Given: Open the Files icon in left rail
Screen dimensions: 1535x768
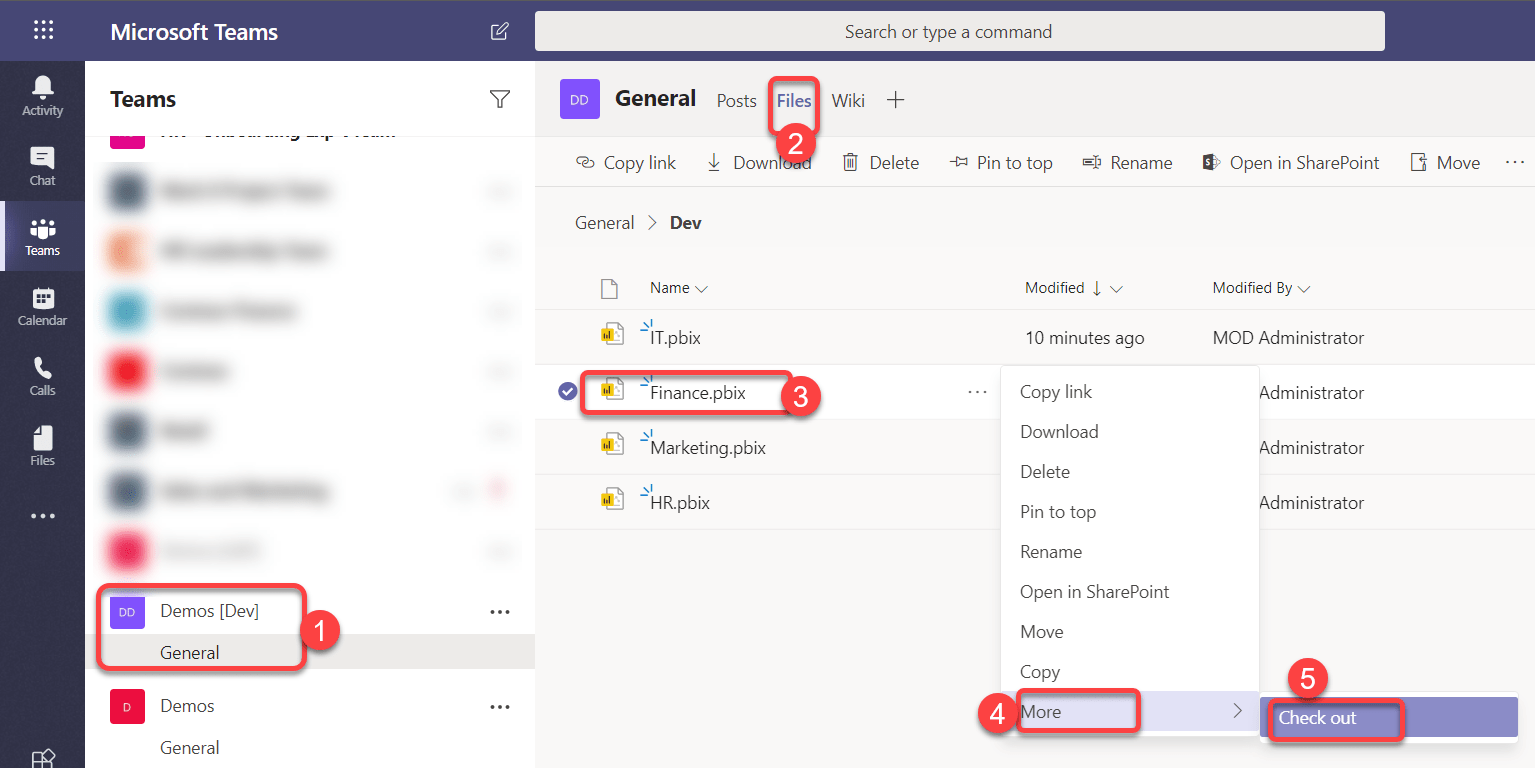Looking at the screenshot, I should (42, 446).
